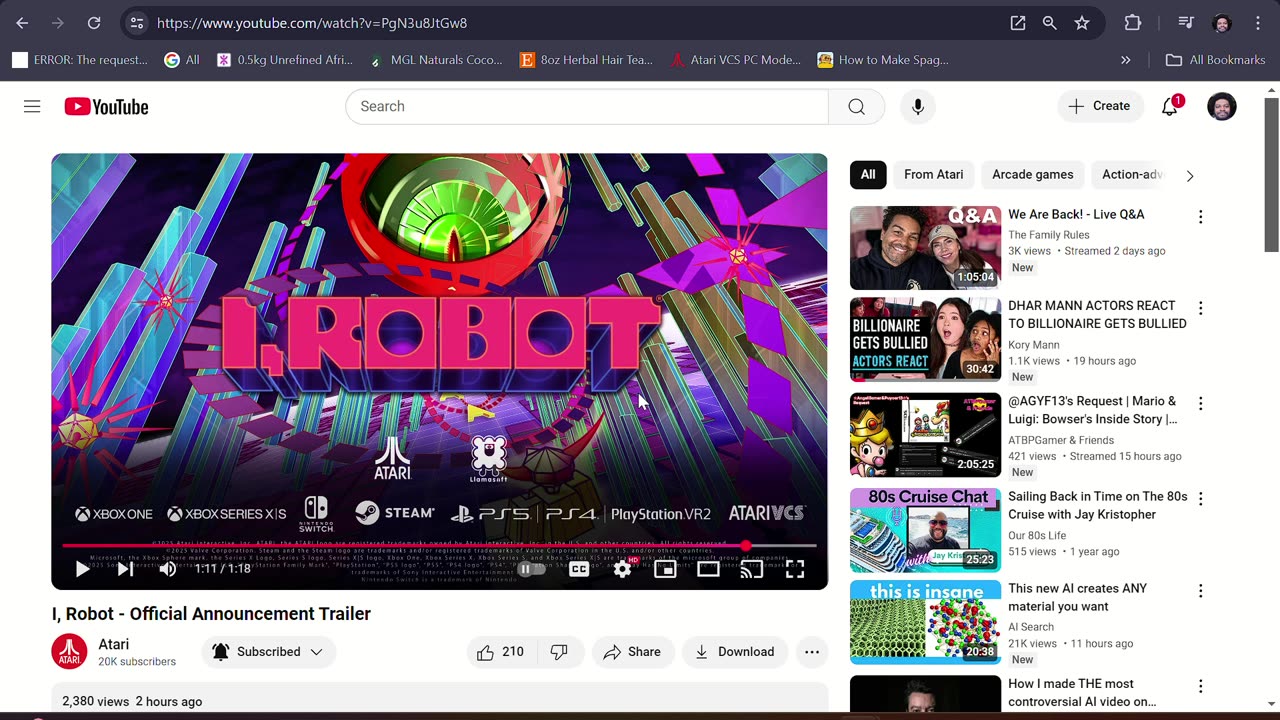The height and width of the screenshot is (720, 1280).
Task: Click the Create button
Action: point(1100,106)
